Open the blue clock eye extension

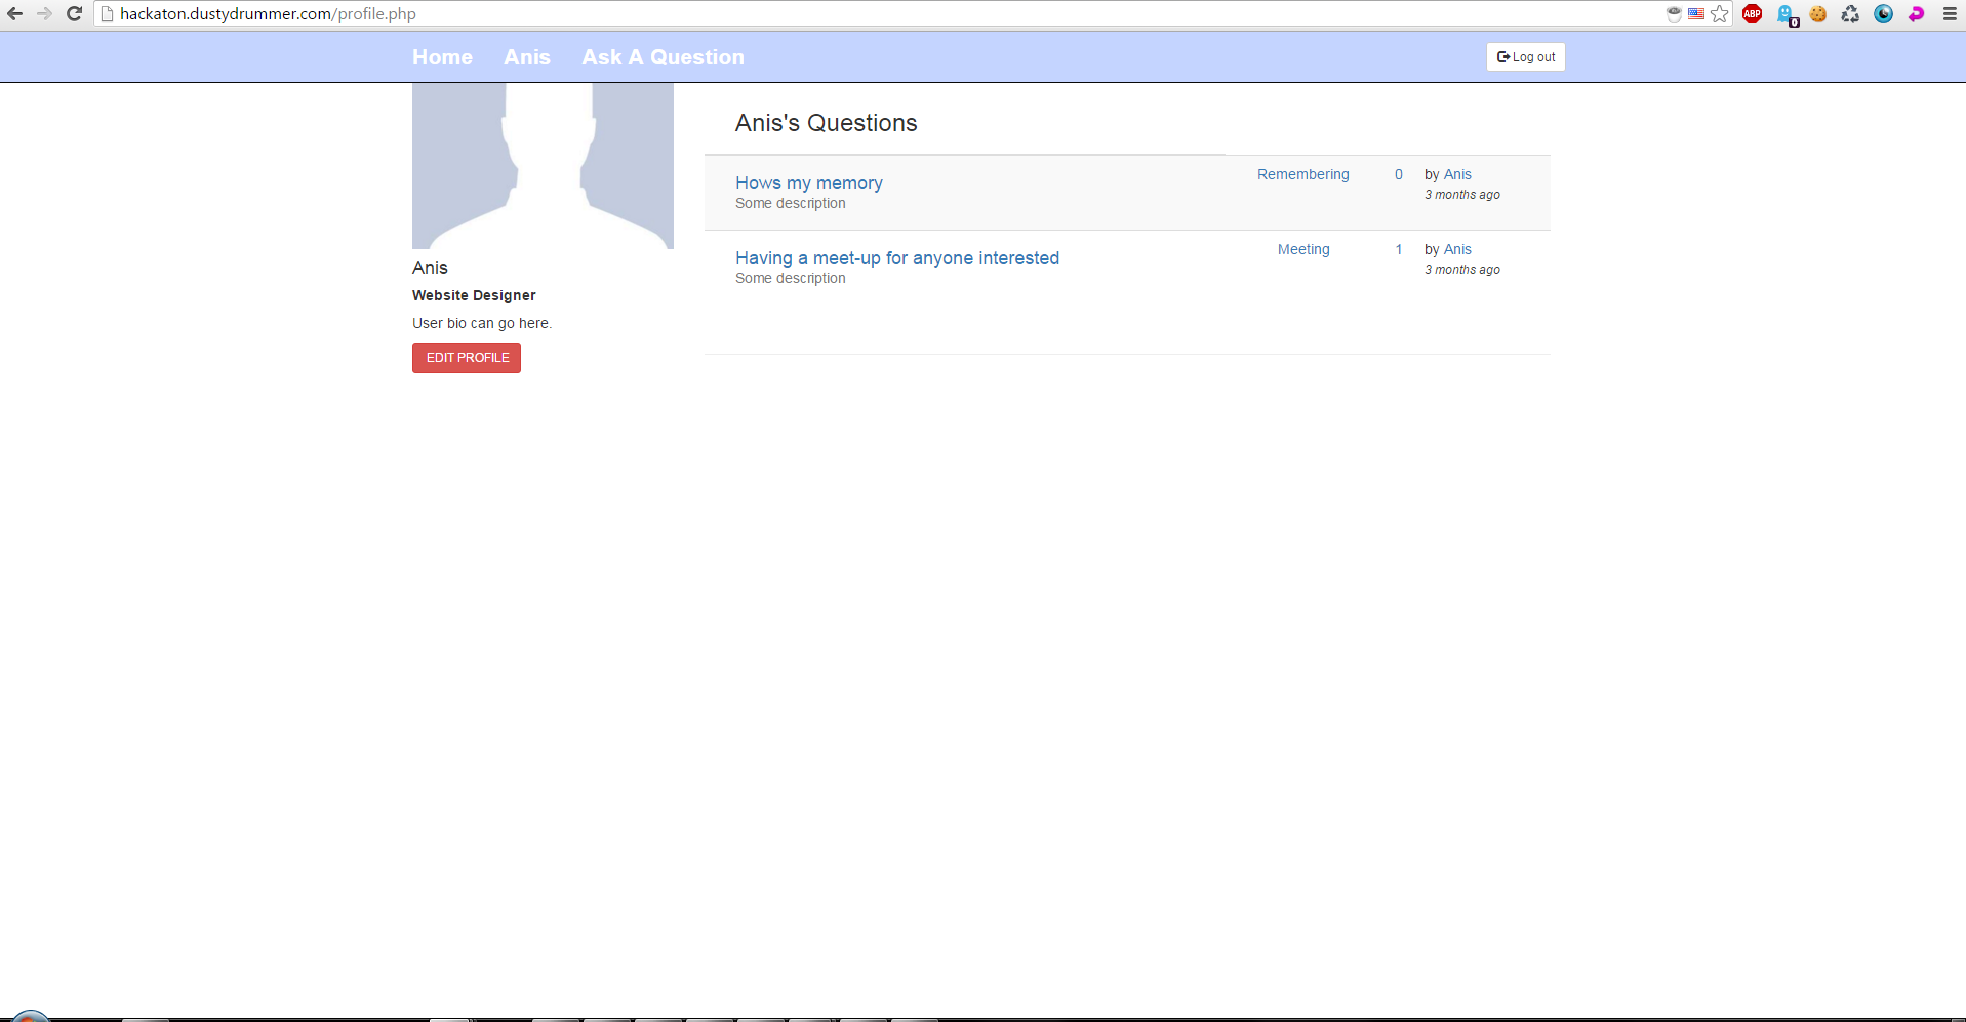pyautogui.click(x=1884, y=14)
